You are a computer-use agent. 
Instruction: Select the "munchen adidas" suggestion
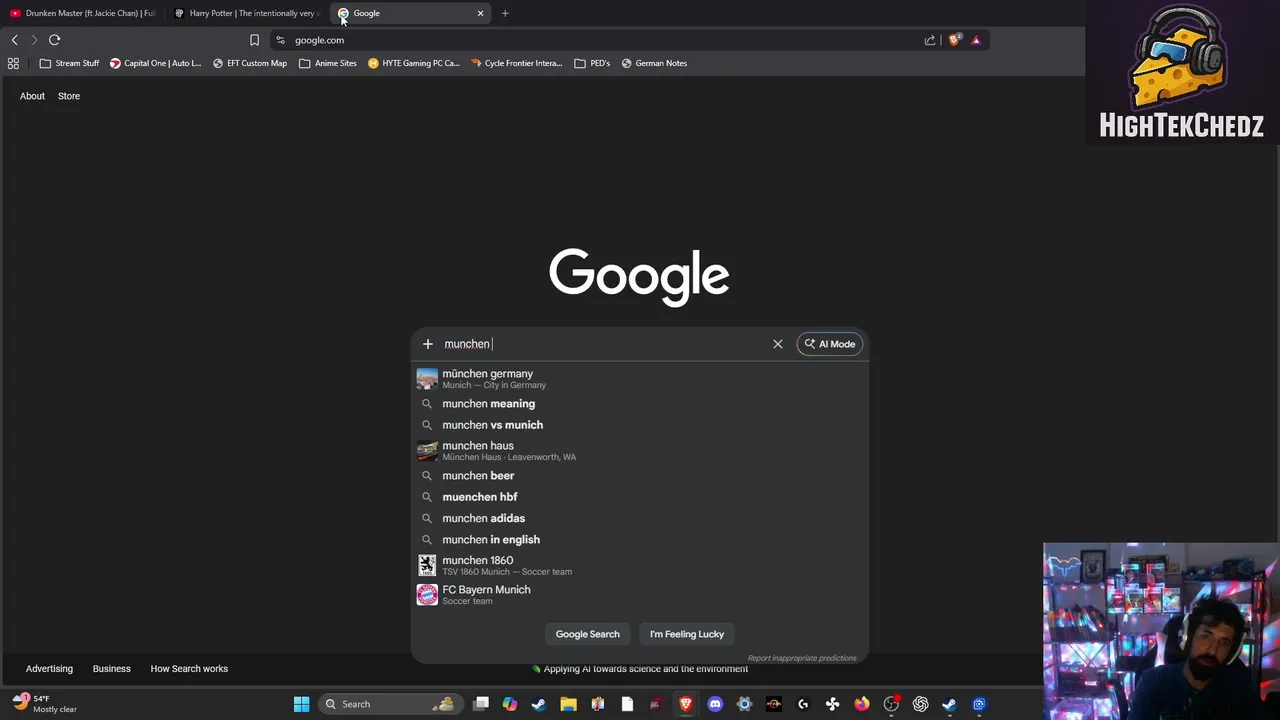point(640,518)
